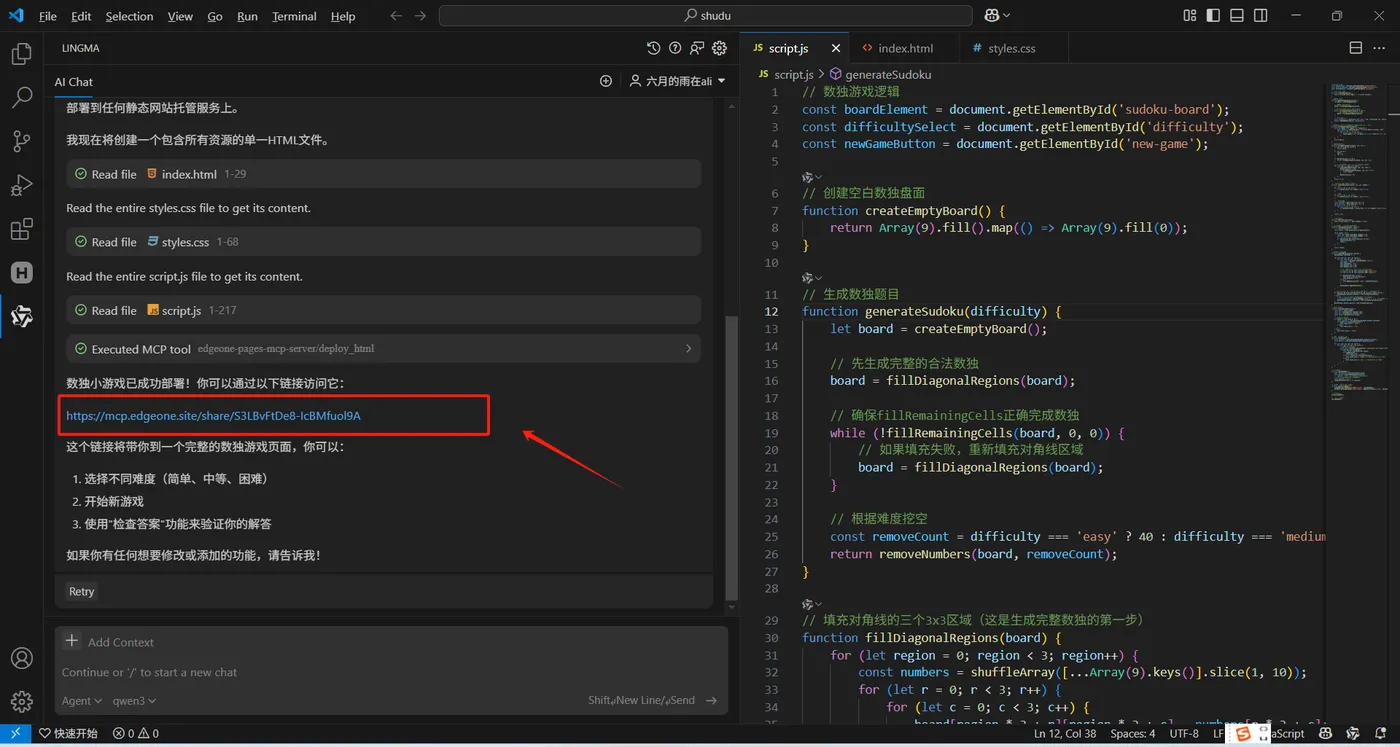This screenshot has height=747, width=1400.
Task: Open the mcp.edgeone.site share link
Action: pyautogui.click(x=213, y=415)
